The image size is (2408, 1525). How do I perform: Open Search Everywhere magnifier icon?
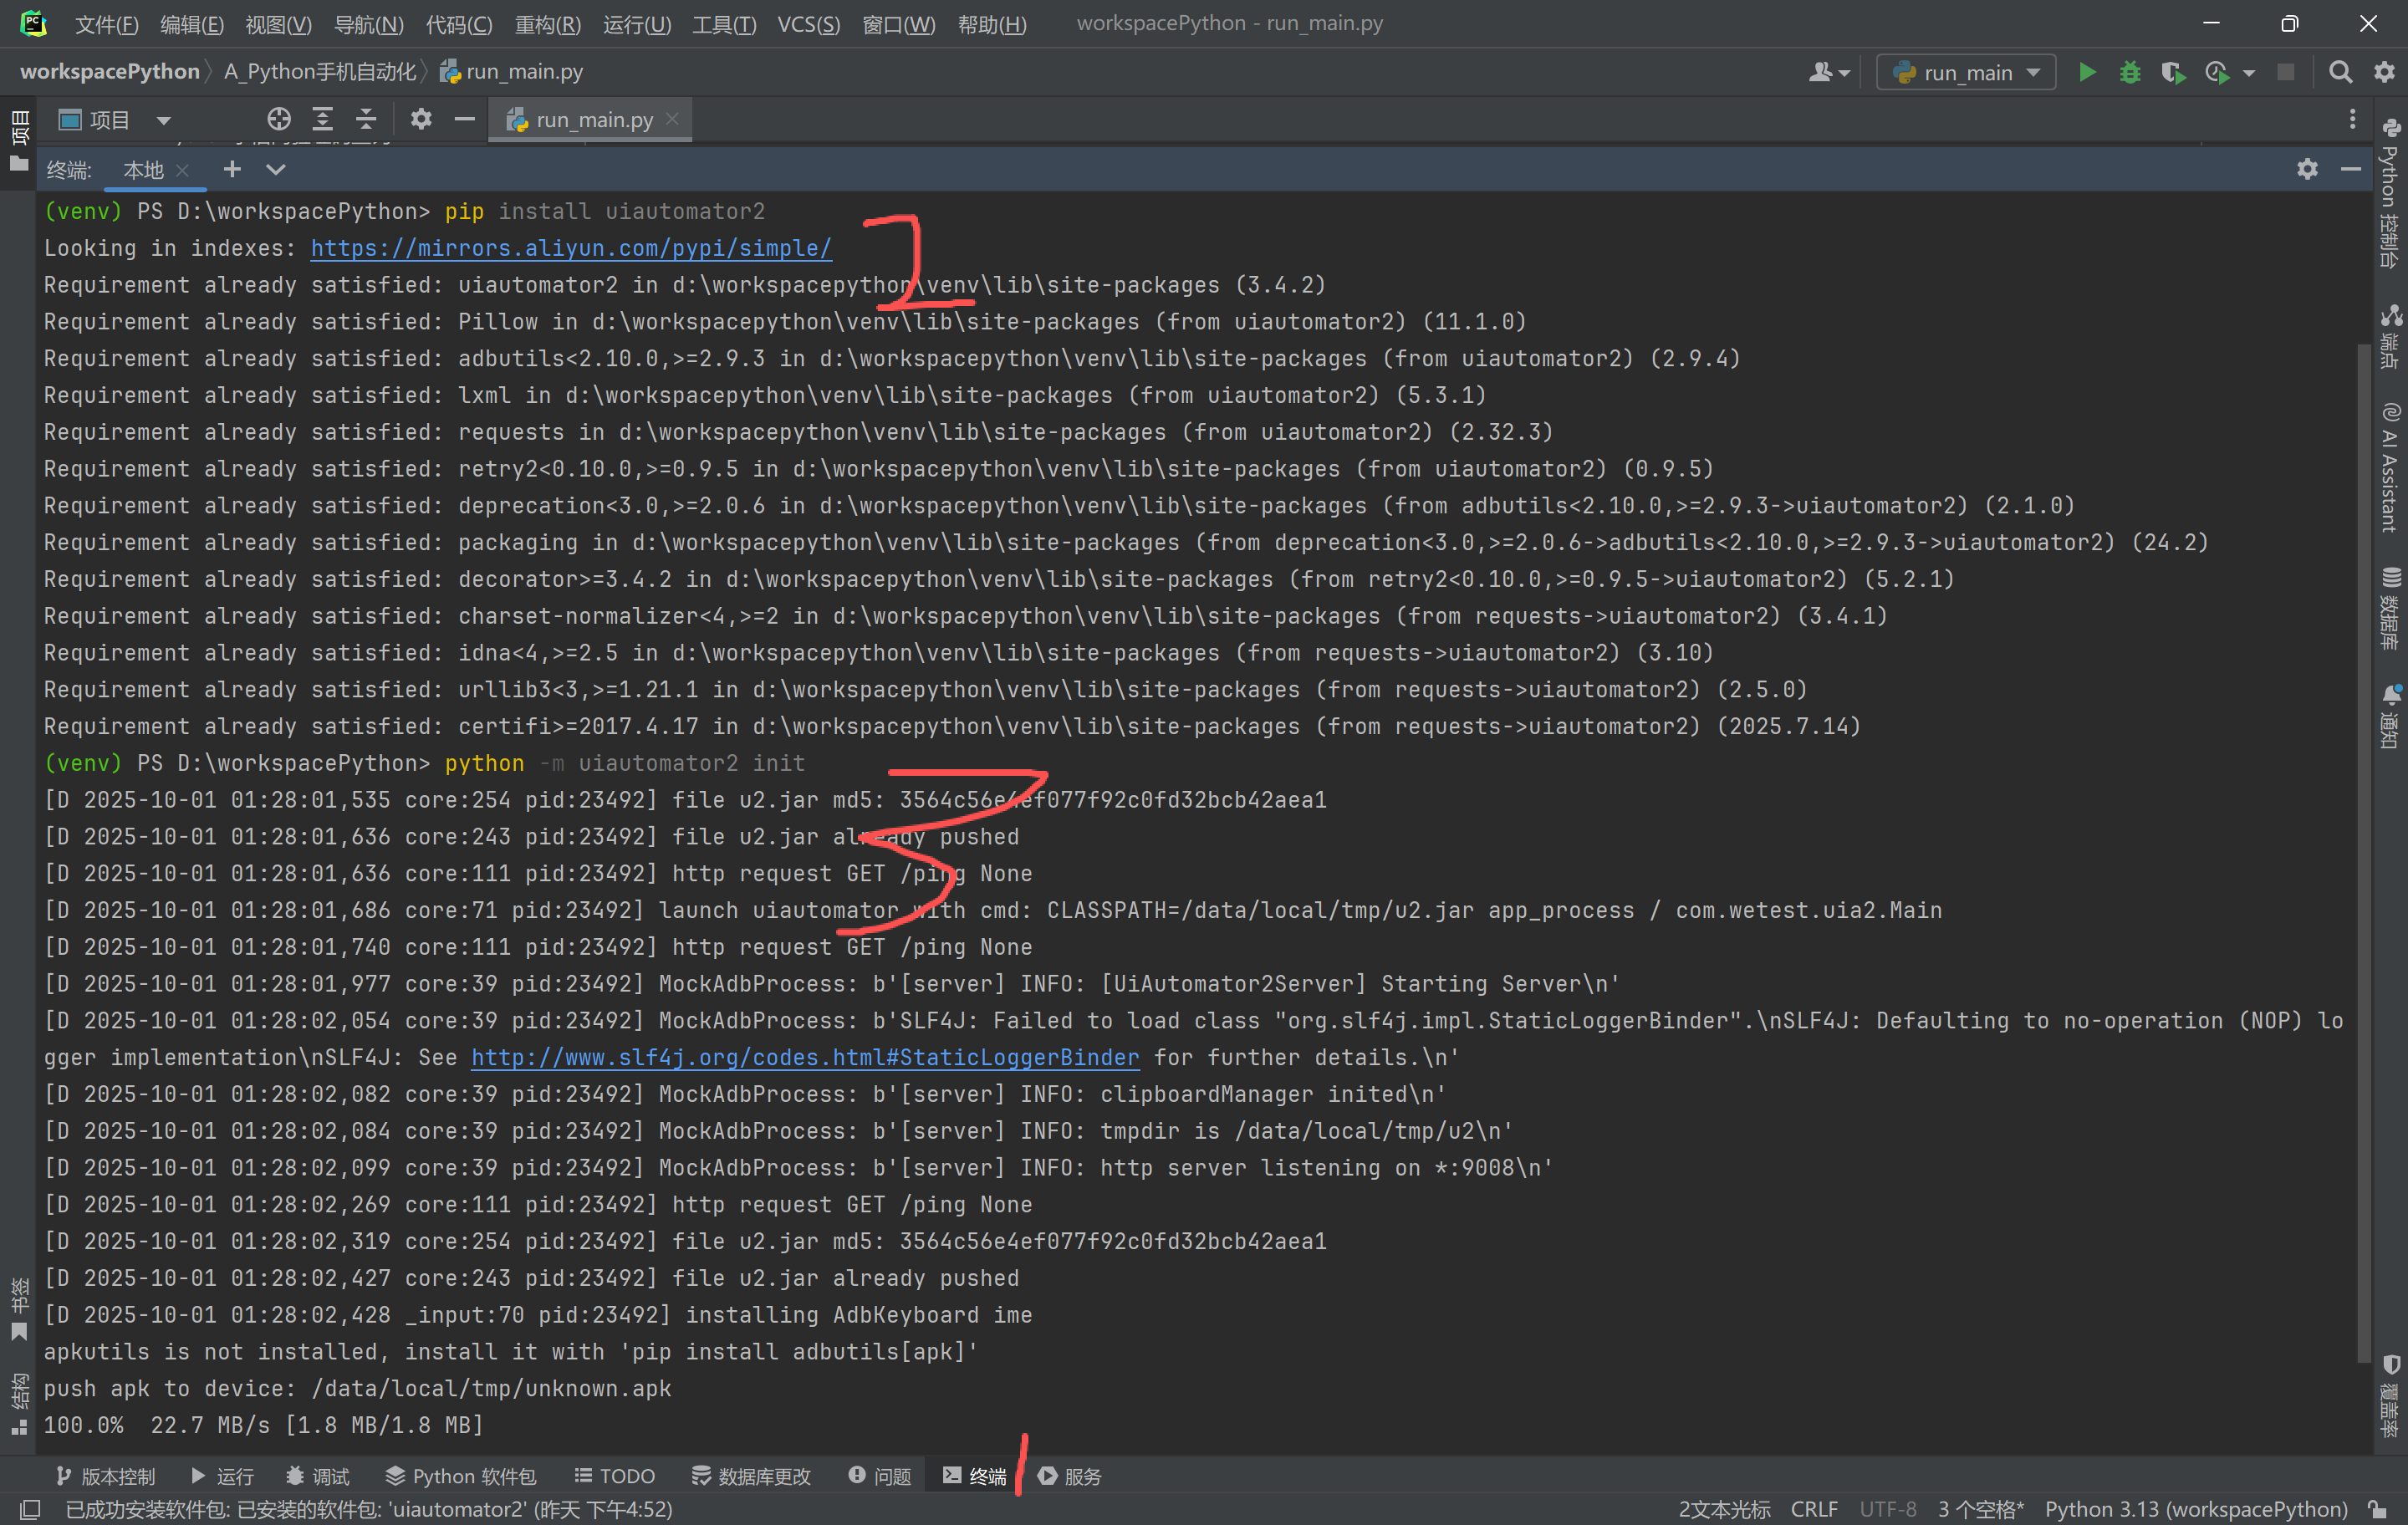point(2339,72)
